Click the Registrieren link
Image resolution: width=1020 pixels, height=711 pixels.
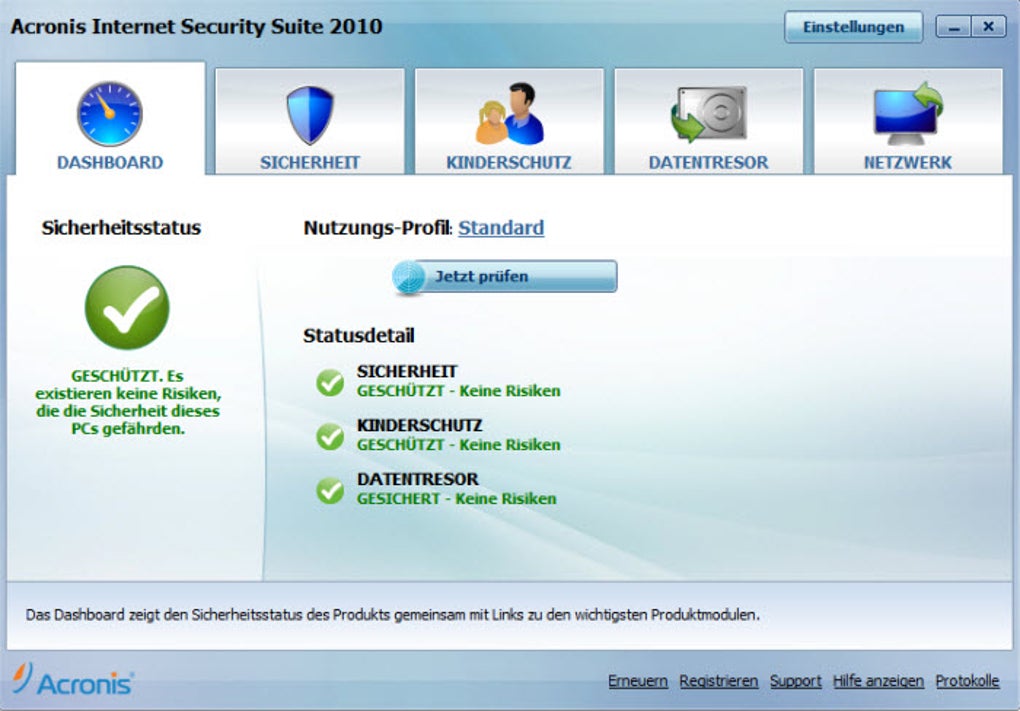point(719,680)
